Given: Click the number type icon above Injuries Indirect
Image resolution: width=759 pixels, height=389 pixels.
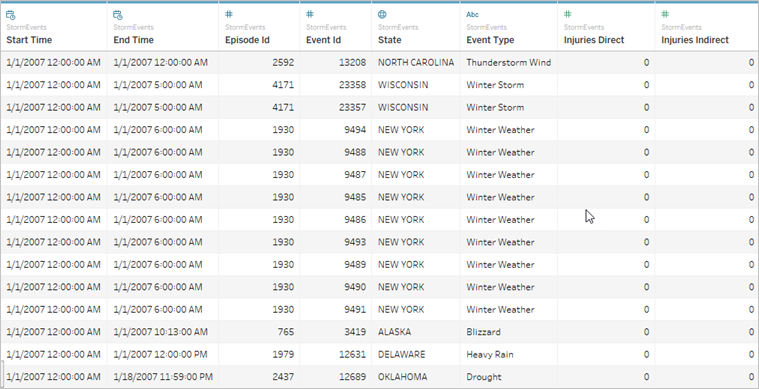Looking at the screenshot, I should point(665,14).
